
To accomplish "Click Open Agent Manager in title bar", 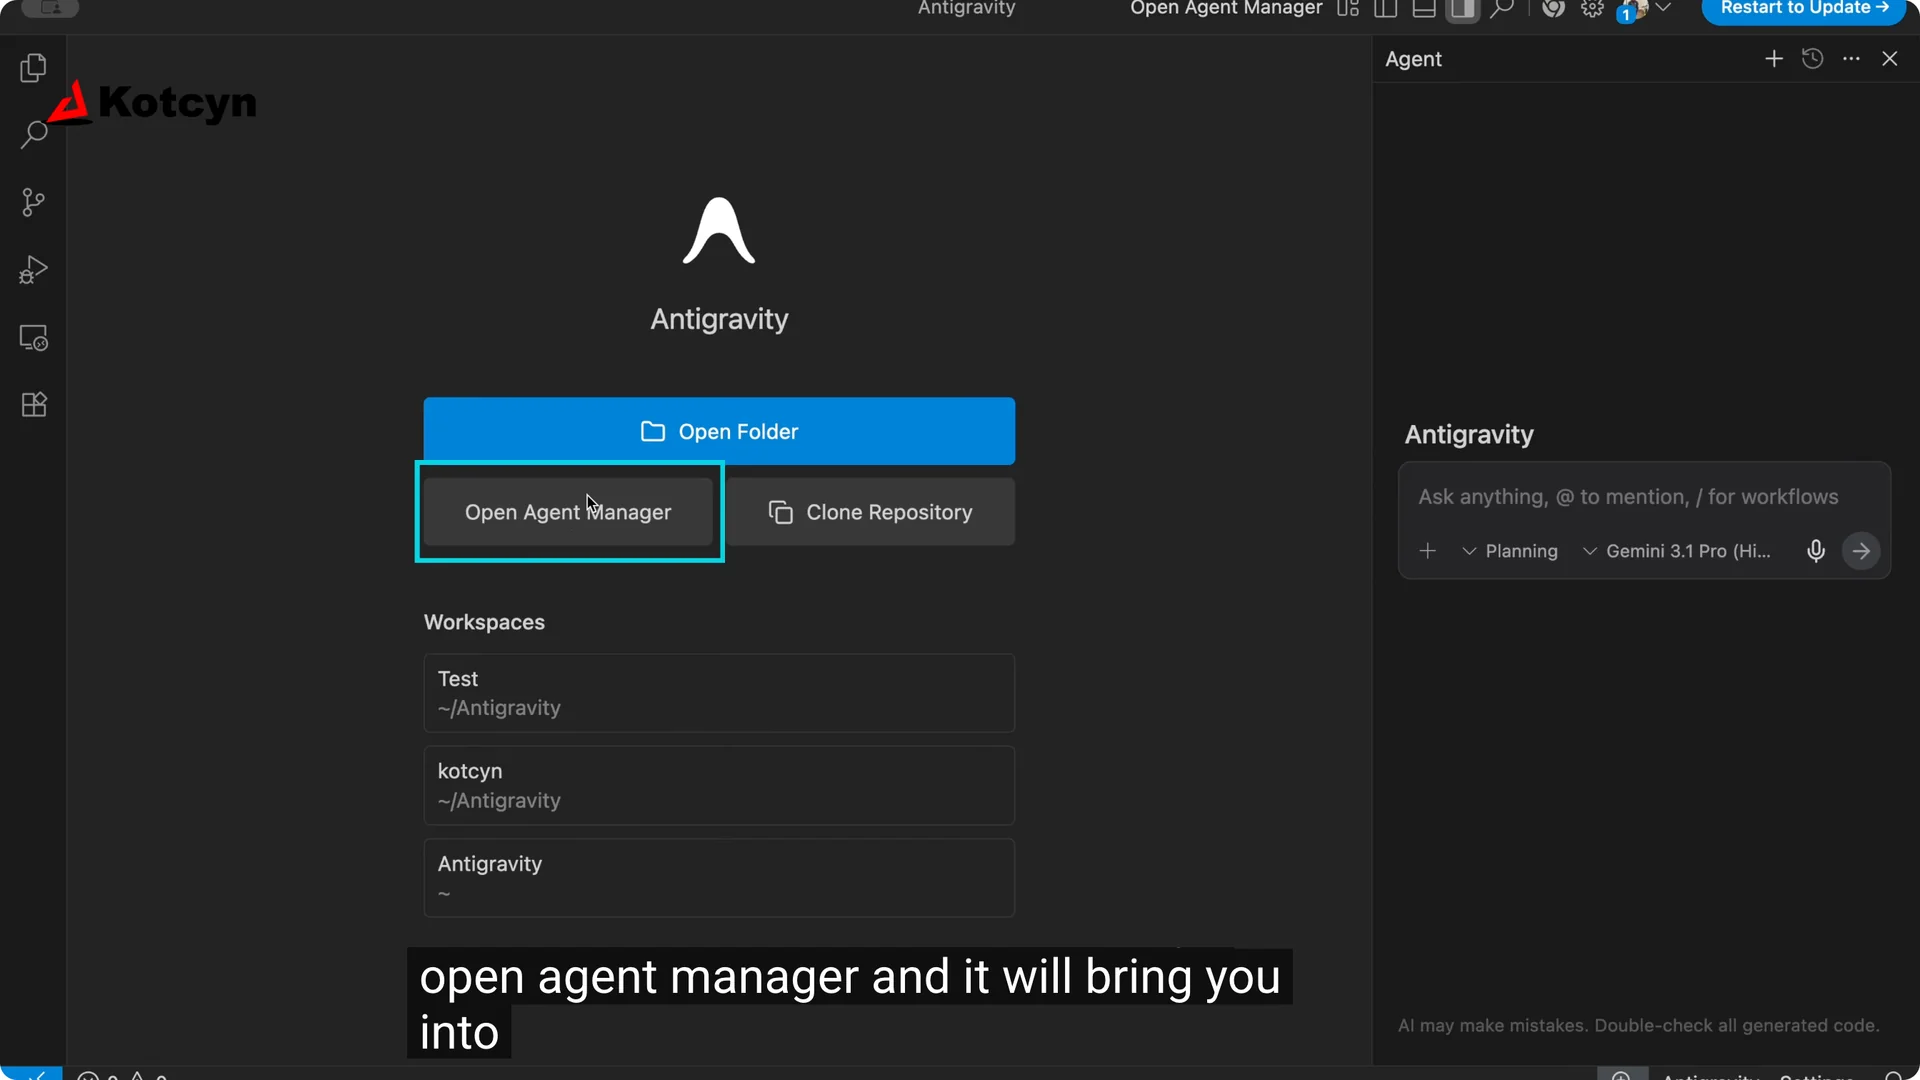I will click(1226, 8).
